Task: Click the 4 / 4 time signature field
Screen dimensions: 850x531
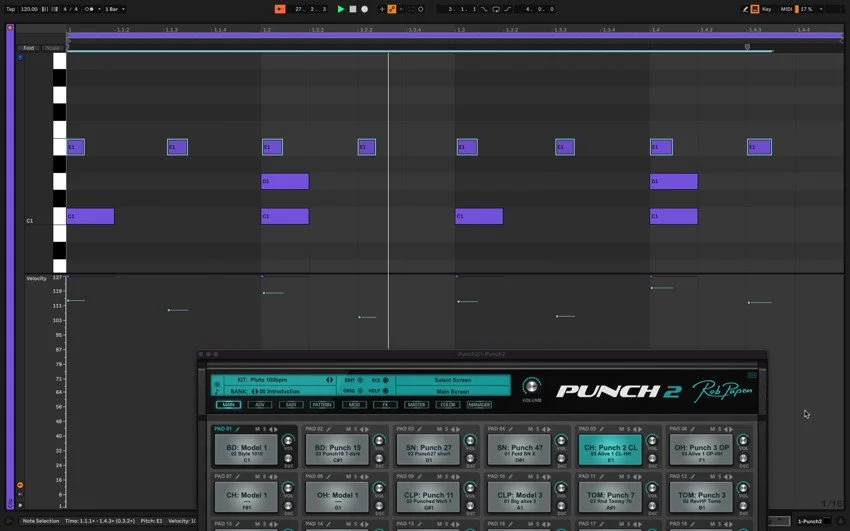Action: (x=70, y=9)
